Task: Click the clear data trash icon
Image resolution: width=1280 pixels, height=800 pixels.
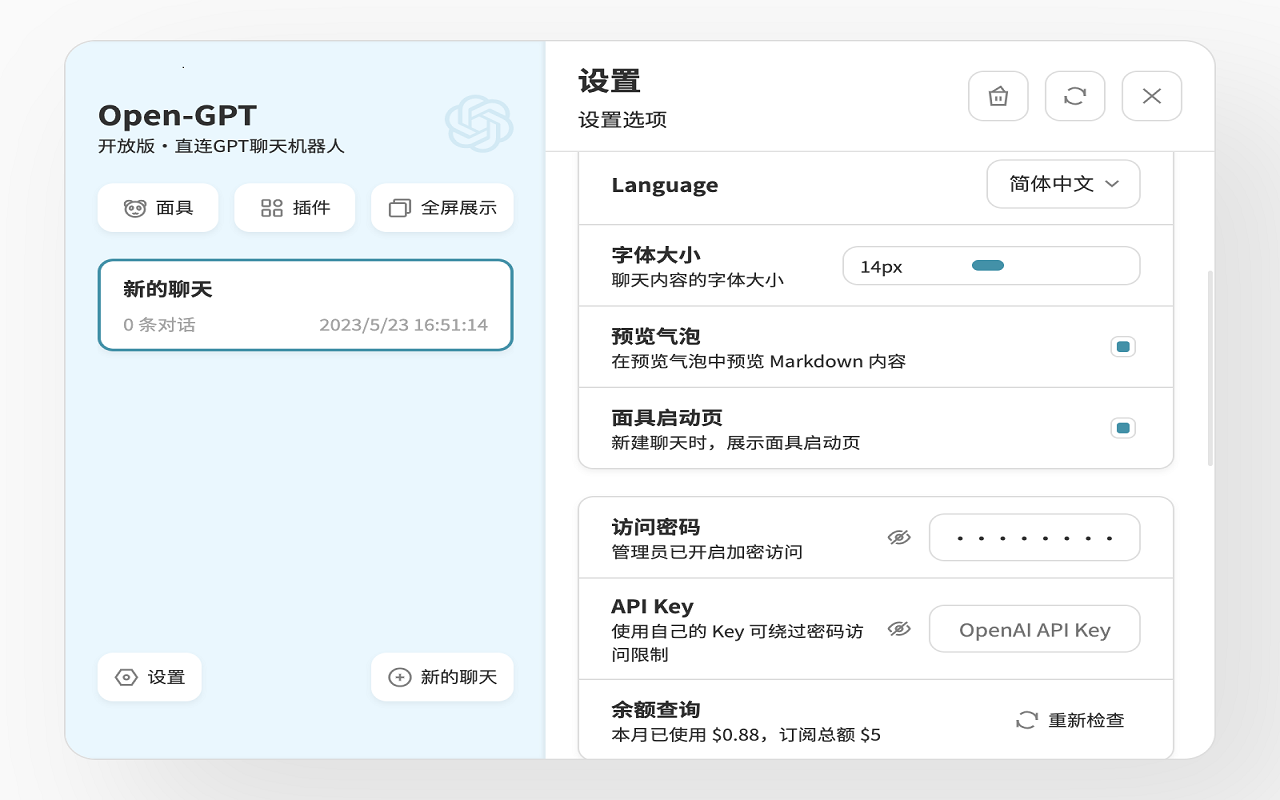Action: point(998,96)
